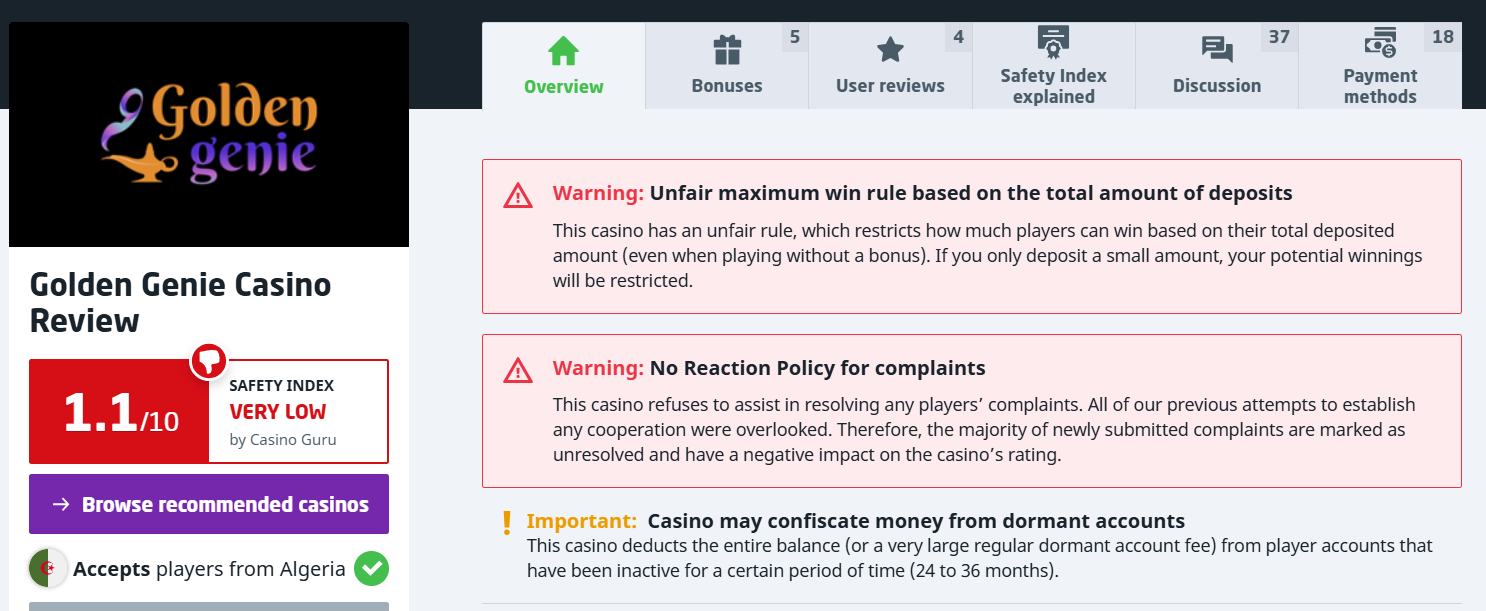This screenshot has width=1486, height=611.
Task: Click the Discussion chat bubbles icon
Action: (x=1217, y=50)
